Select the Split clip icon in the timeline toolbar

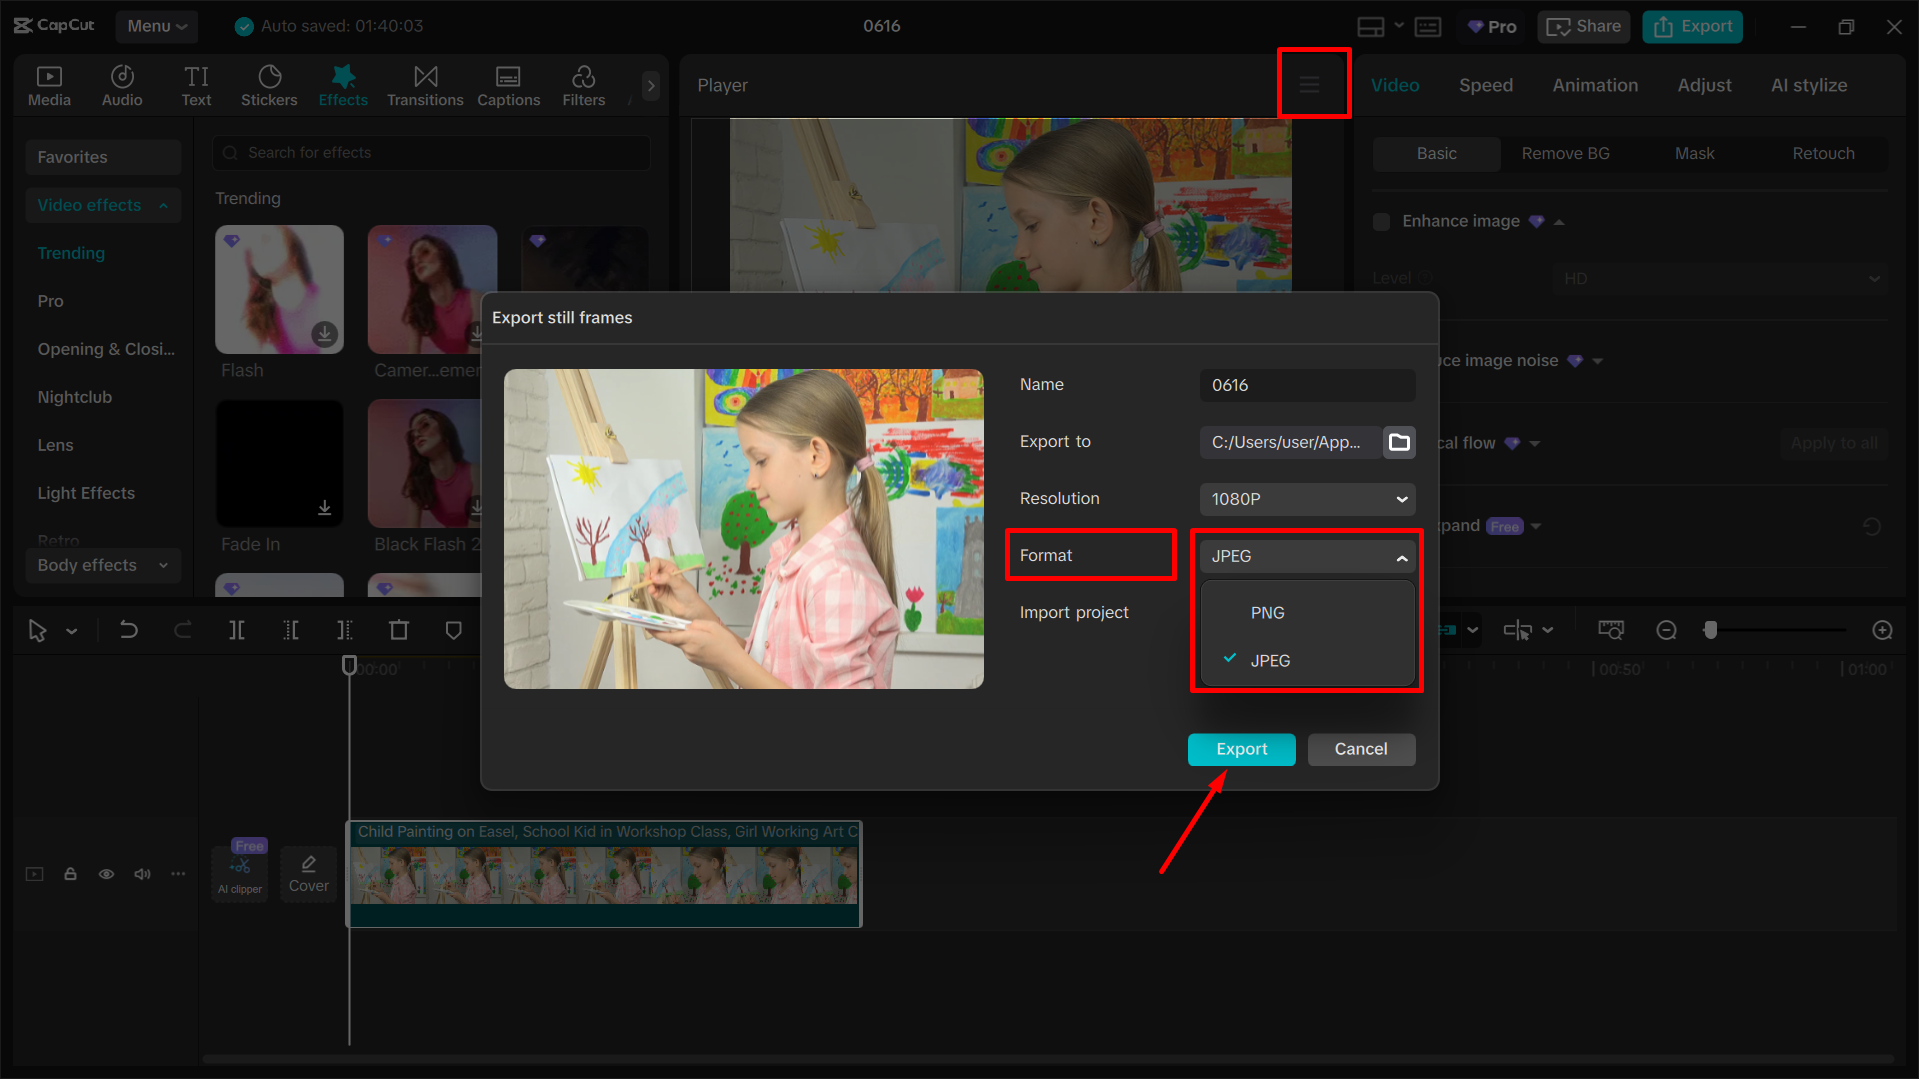[x=237, y=630]
